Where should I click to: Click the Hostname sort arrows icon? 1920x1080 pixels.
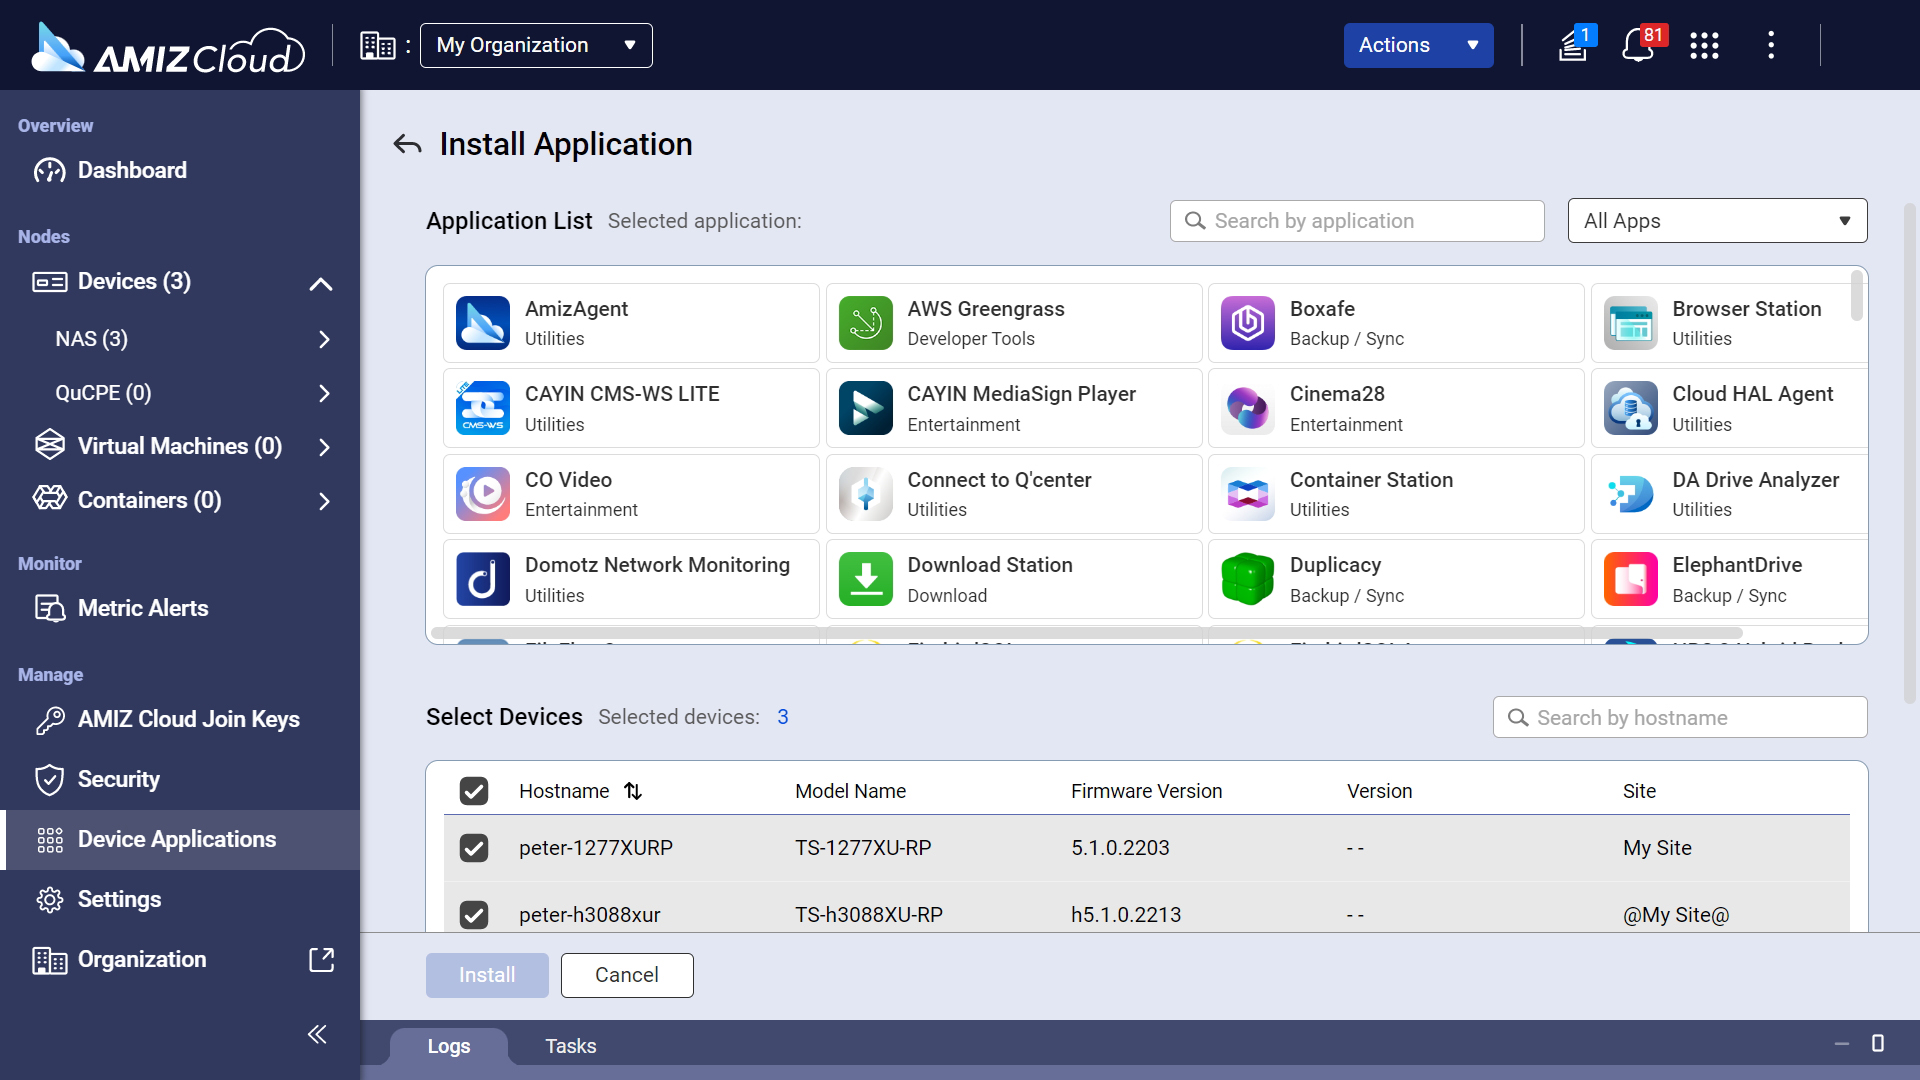pos(633,791)
